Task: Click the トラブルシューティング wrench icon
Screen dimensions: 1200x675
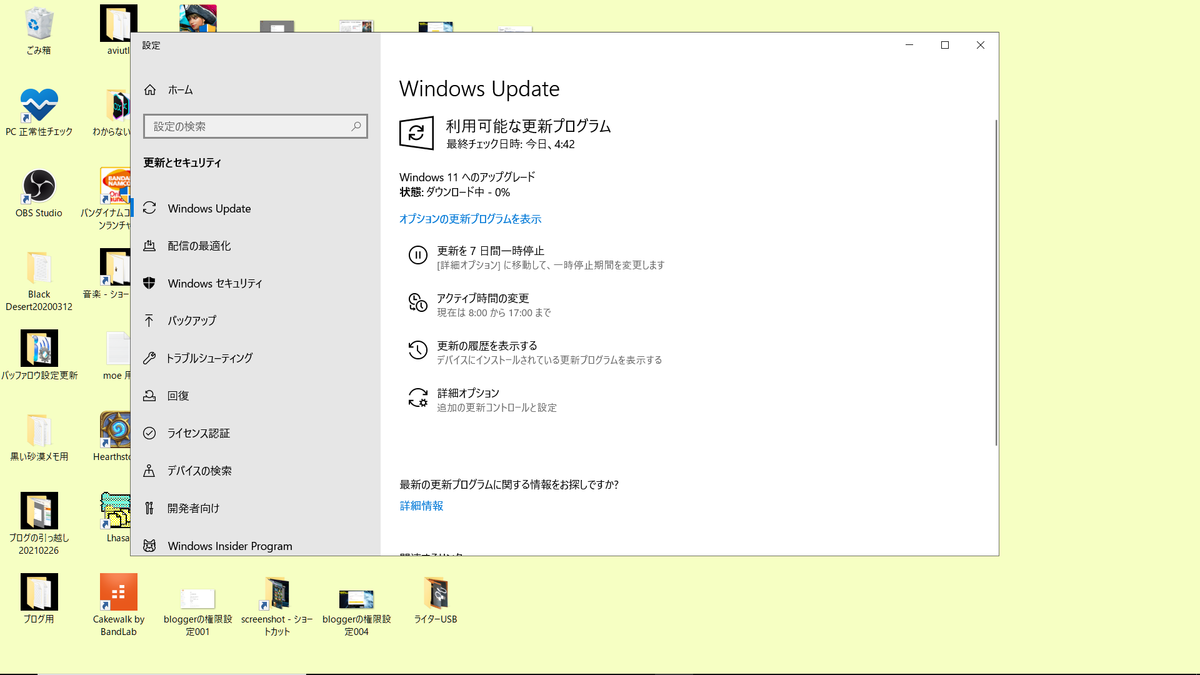Action: [x=150, y=358]
